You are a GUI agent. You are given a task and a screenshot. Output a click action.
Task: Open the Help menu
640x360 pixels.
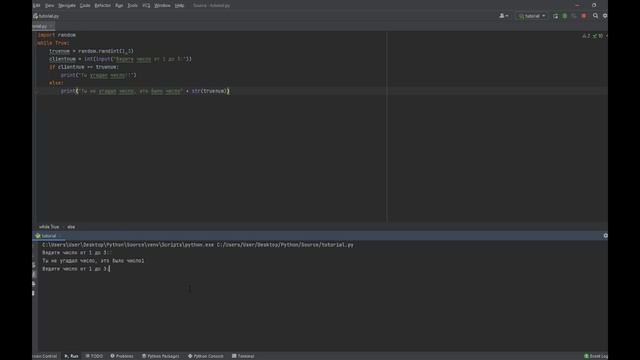point(179,5)
